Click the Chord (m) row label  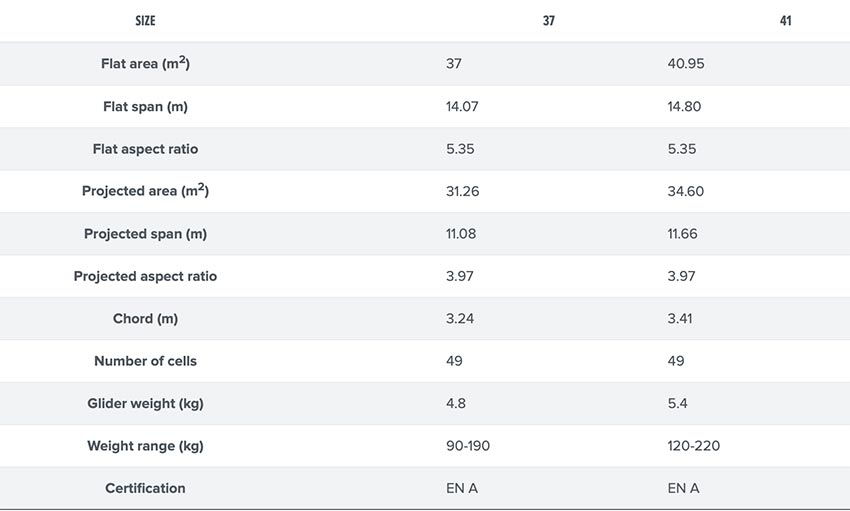click(145, 319)
